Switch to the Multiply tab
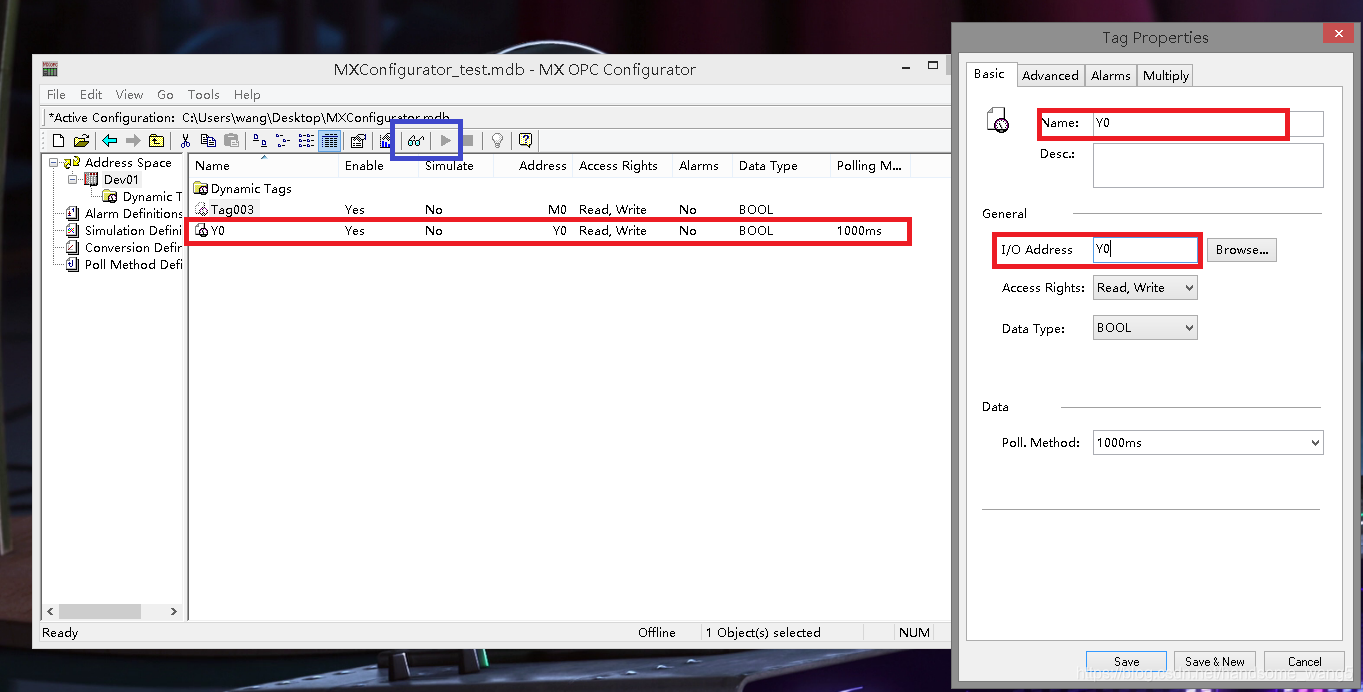 click(1166, 76)
